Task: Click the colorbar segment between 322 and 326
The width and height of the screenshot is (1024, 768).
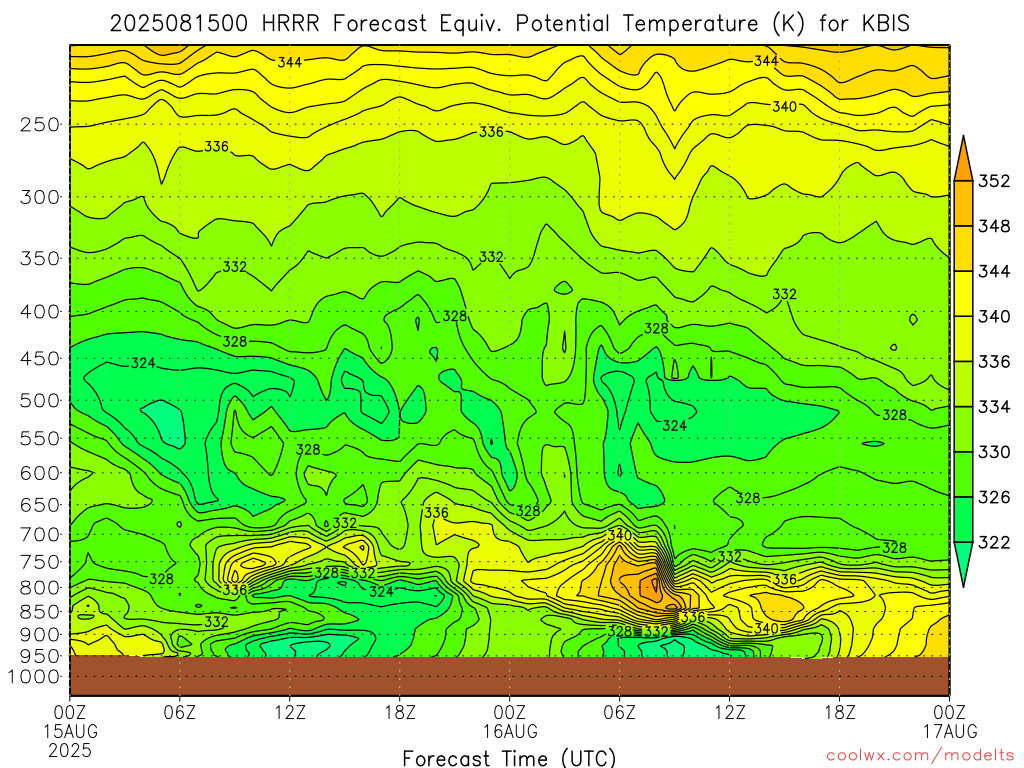Action: 963,520
